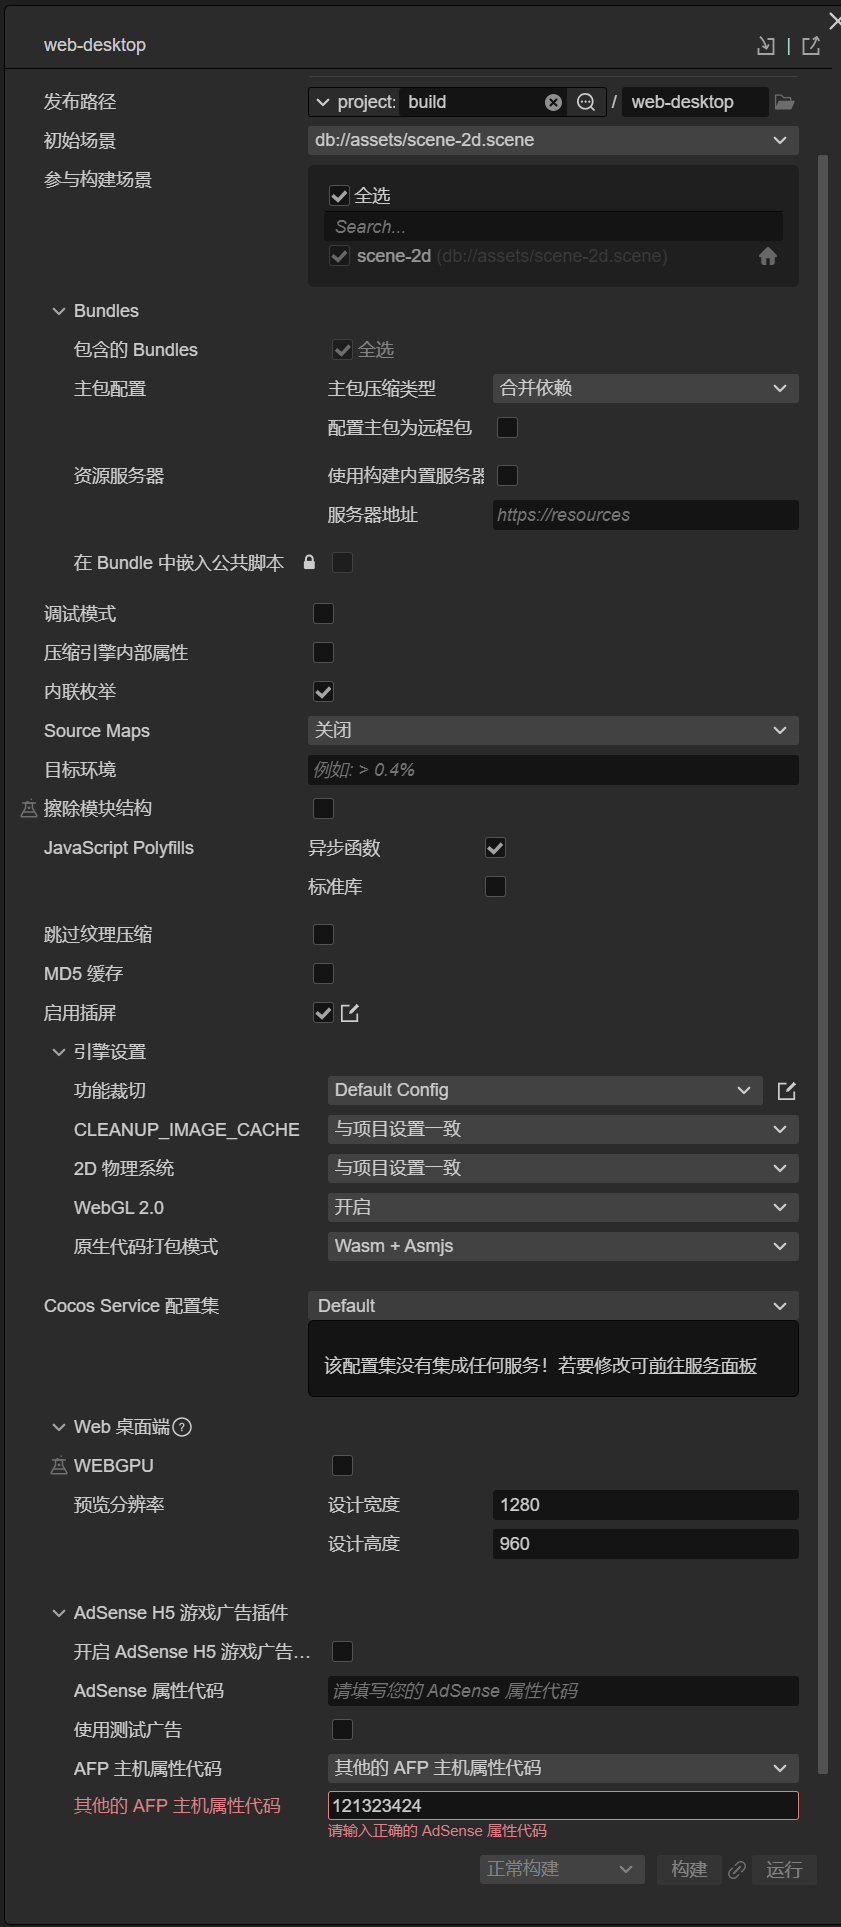Collapse AdSense H5 游戏广告插件 section
The height and width of the screenshot is (1927, 841).
click(58, 1613)
